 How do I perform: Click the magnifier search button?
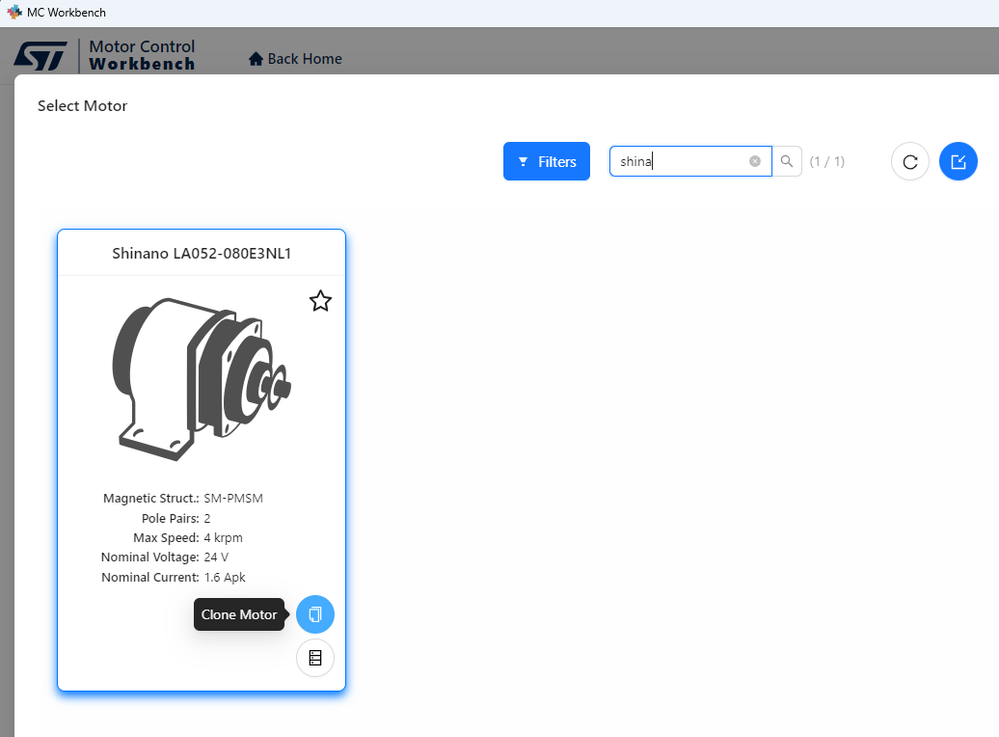click(x=787, y=161)
